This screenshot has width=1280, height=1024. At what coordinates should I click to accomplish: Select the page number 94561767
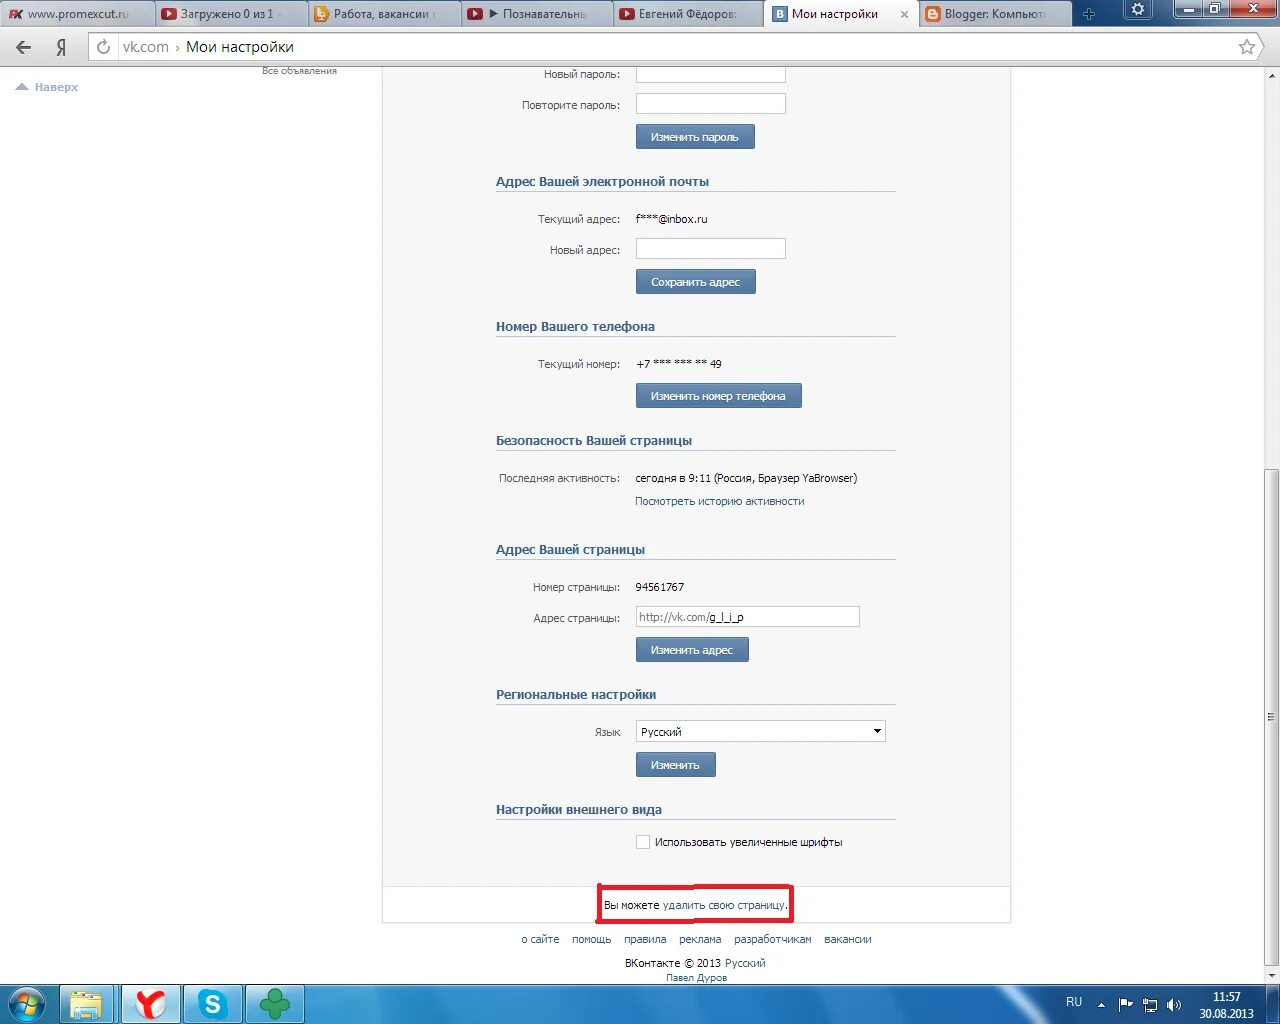660,587
